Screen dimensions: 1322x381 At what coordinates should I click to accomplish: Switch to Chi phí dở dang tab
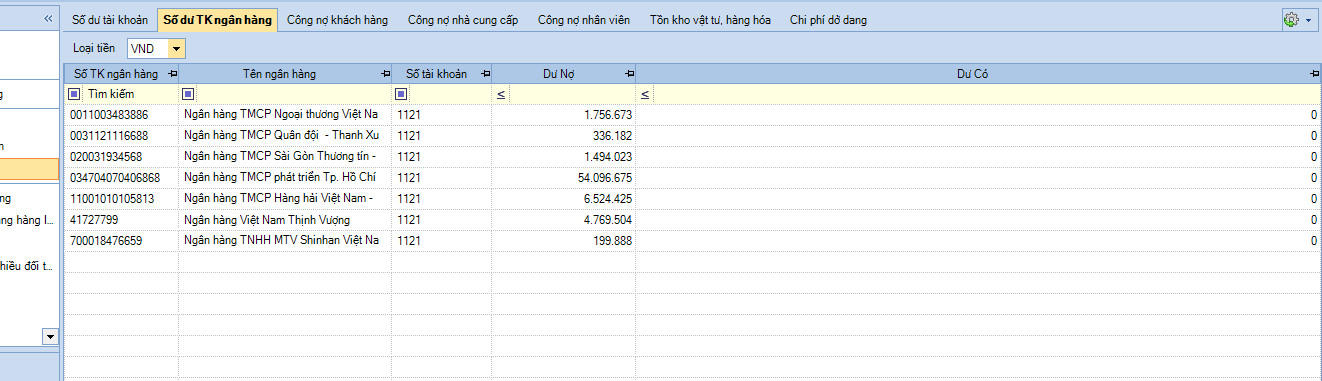[x=829, y=20]
